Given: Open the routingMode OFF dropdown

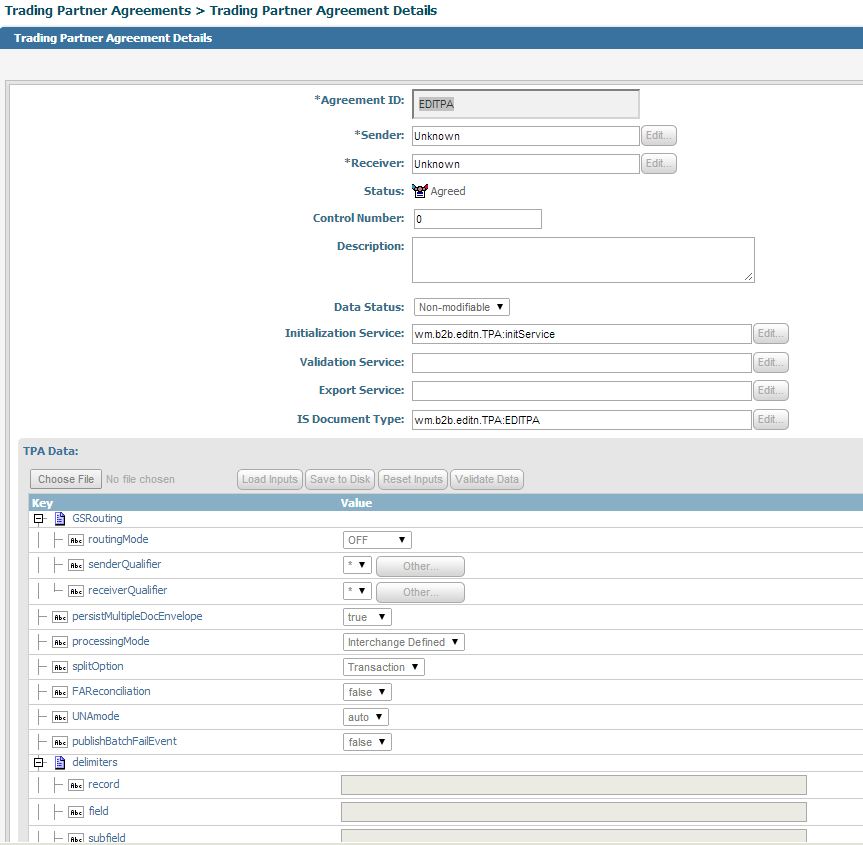Looking at the screenshot, I should [377, 540].
